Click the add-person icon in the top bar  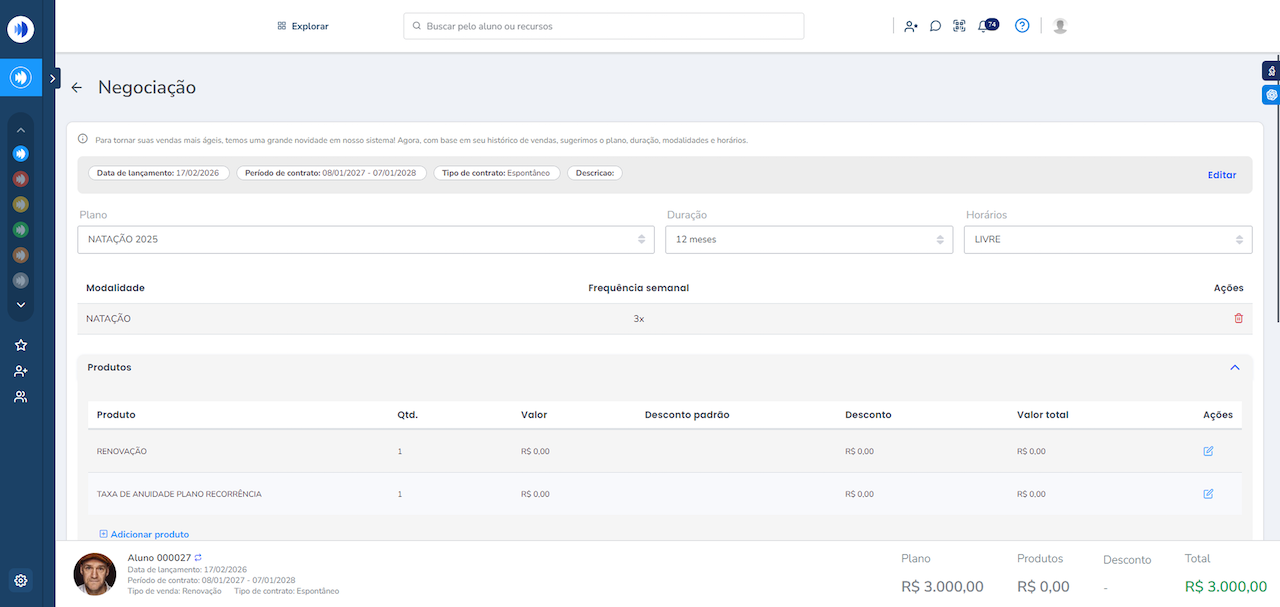tap(910, 27)
